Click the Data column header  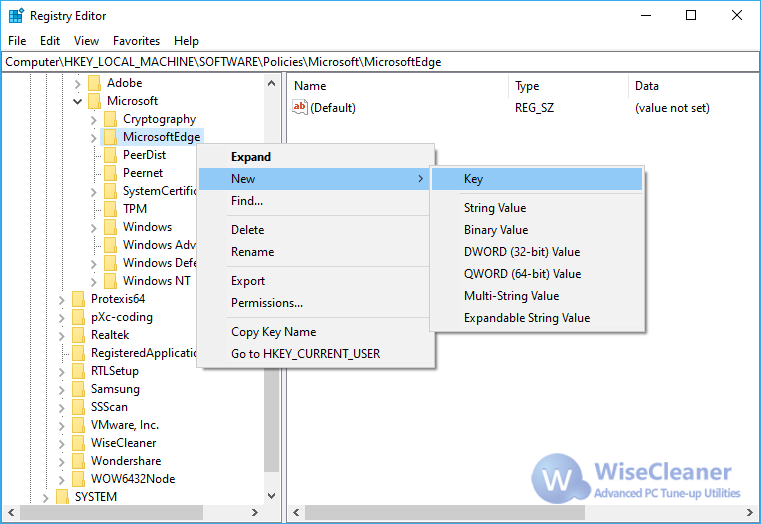tap(694, 86)
